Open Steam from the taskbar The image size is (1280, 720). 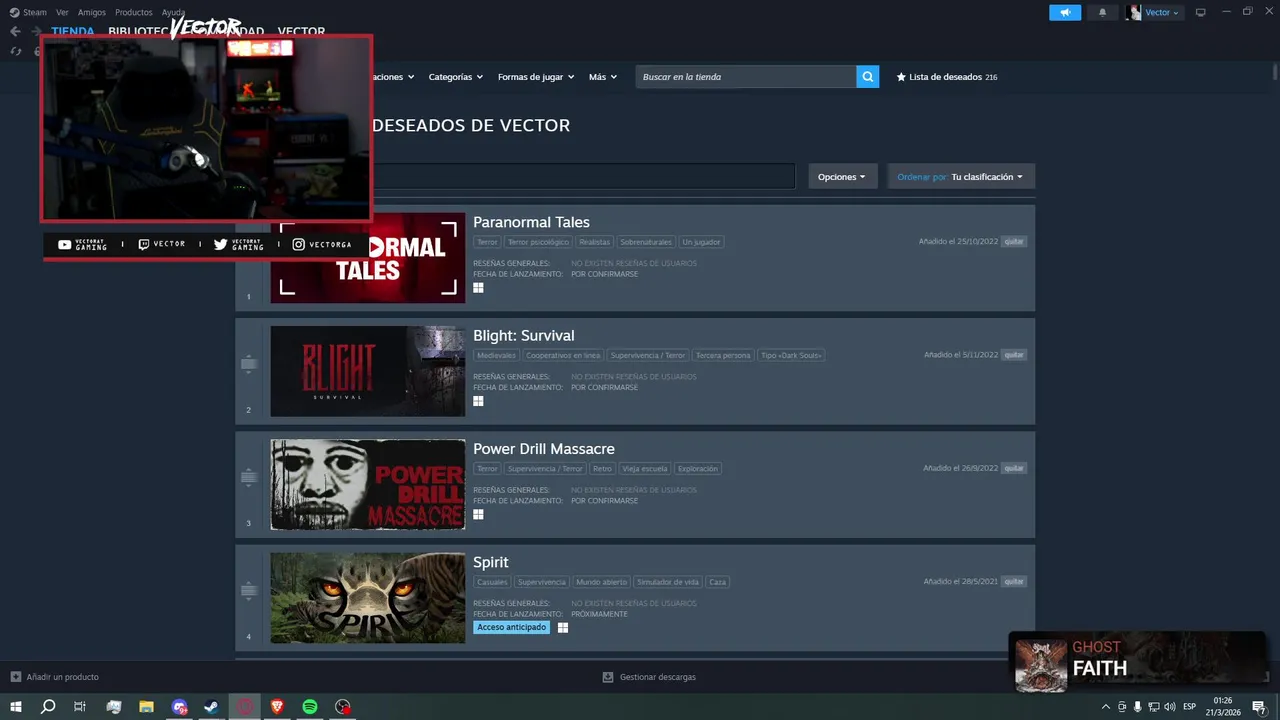click(x=212, y=707)
